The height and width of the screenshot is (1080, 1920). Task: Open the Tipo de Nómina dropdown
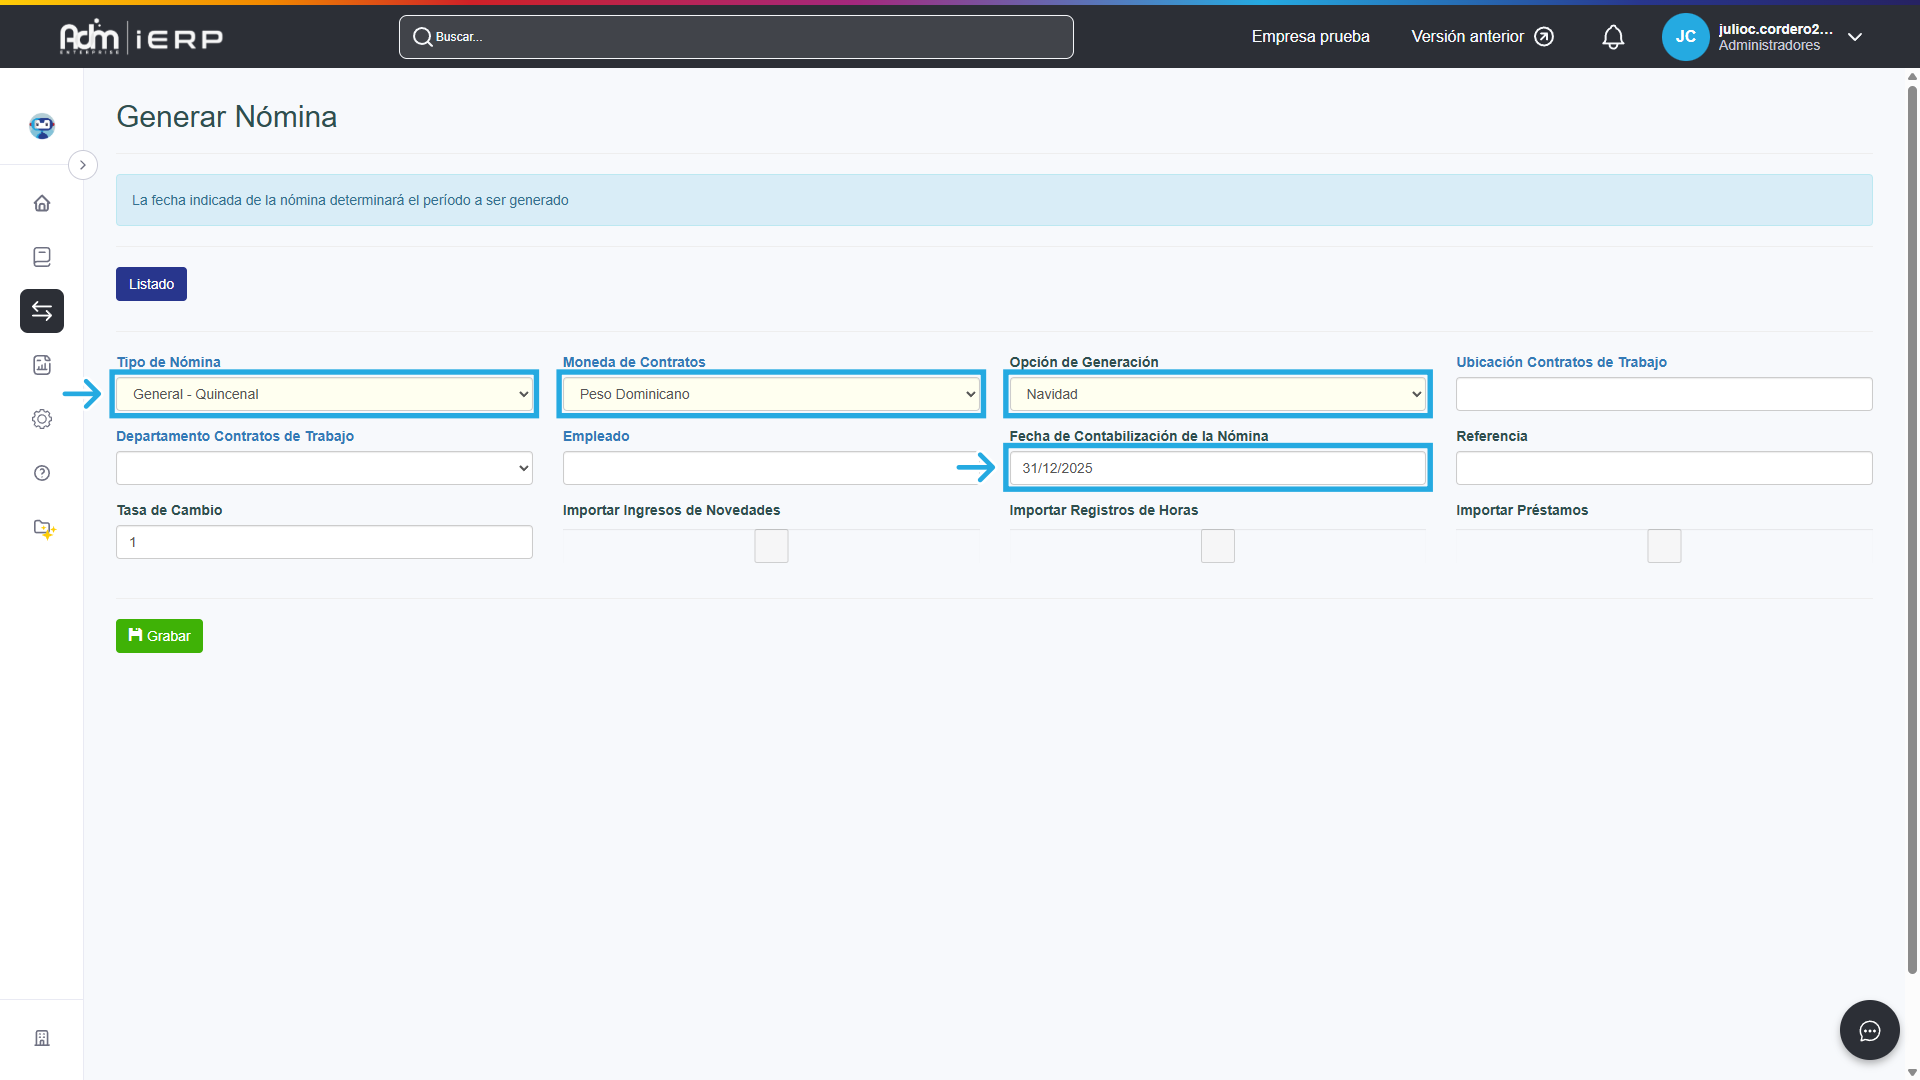[324, 394]
